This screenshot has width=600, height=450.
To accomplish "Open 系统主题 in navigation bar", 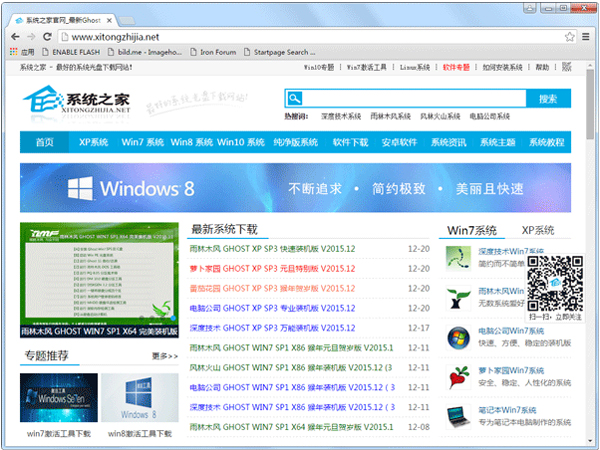I will point(497,142).
